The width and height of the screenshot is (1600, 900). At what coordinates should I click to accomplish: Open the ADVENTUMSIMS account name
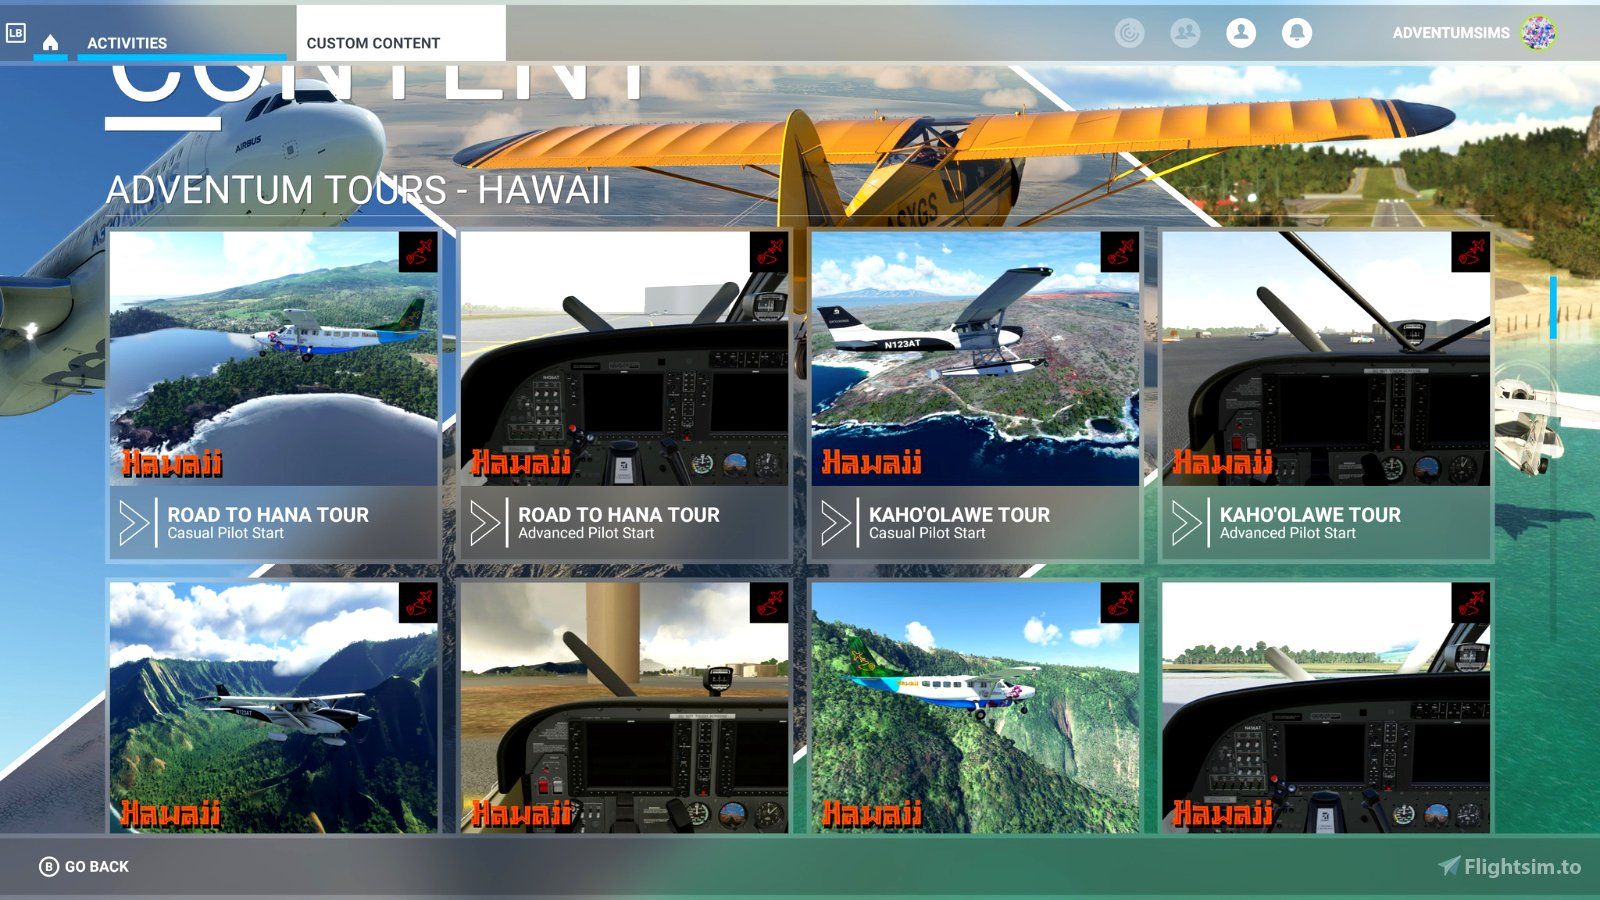pyautogui.click(x=1451, y=33)
